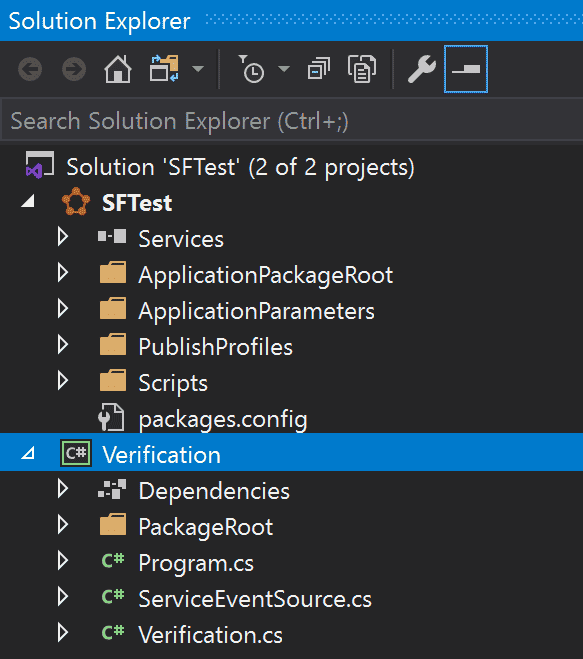Open the dropdown arrow beside the views switcher
The height and width of the screenshot is (659, 583).
point(198,69)
